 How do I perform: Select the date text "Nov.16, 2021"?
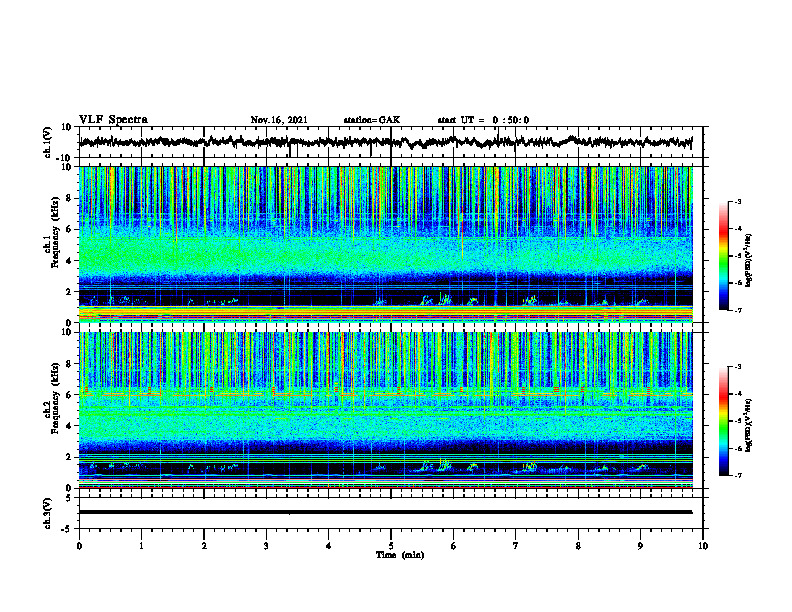coord(279,120)
